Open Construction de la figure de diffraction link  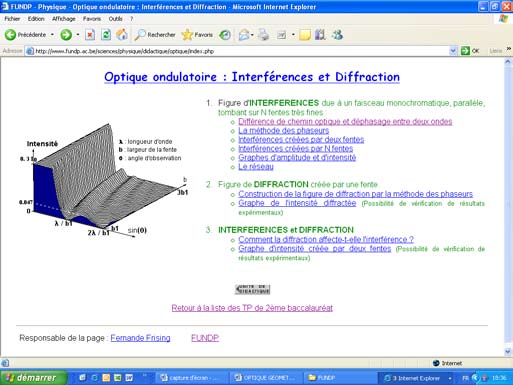pos(355,194)
